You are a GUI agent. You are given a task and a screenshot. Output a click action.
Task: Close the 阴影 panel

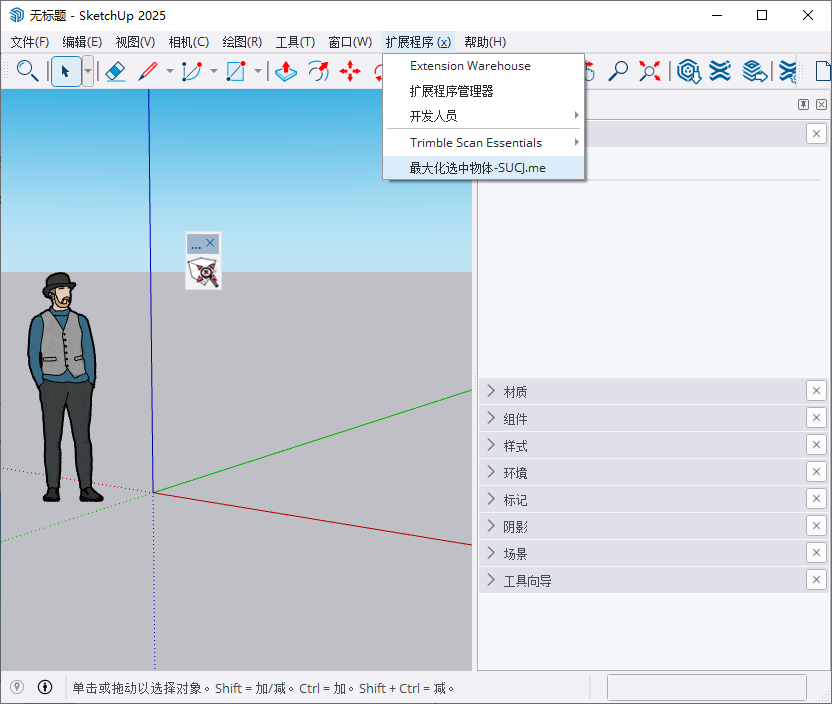(x=816, y=525)
